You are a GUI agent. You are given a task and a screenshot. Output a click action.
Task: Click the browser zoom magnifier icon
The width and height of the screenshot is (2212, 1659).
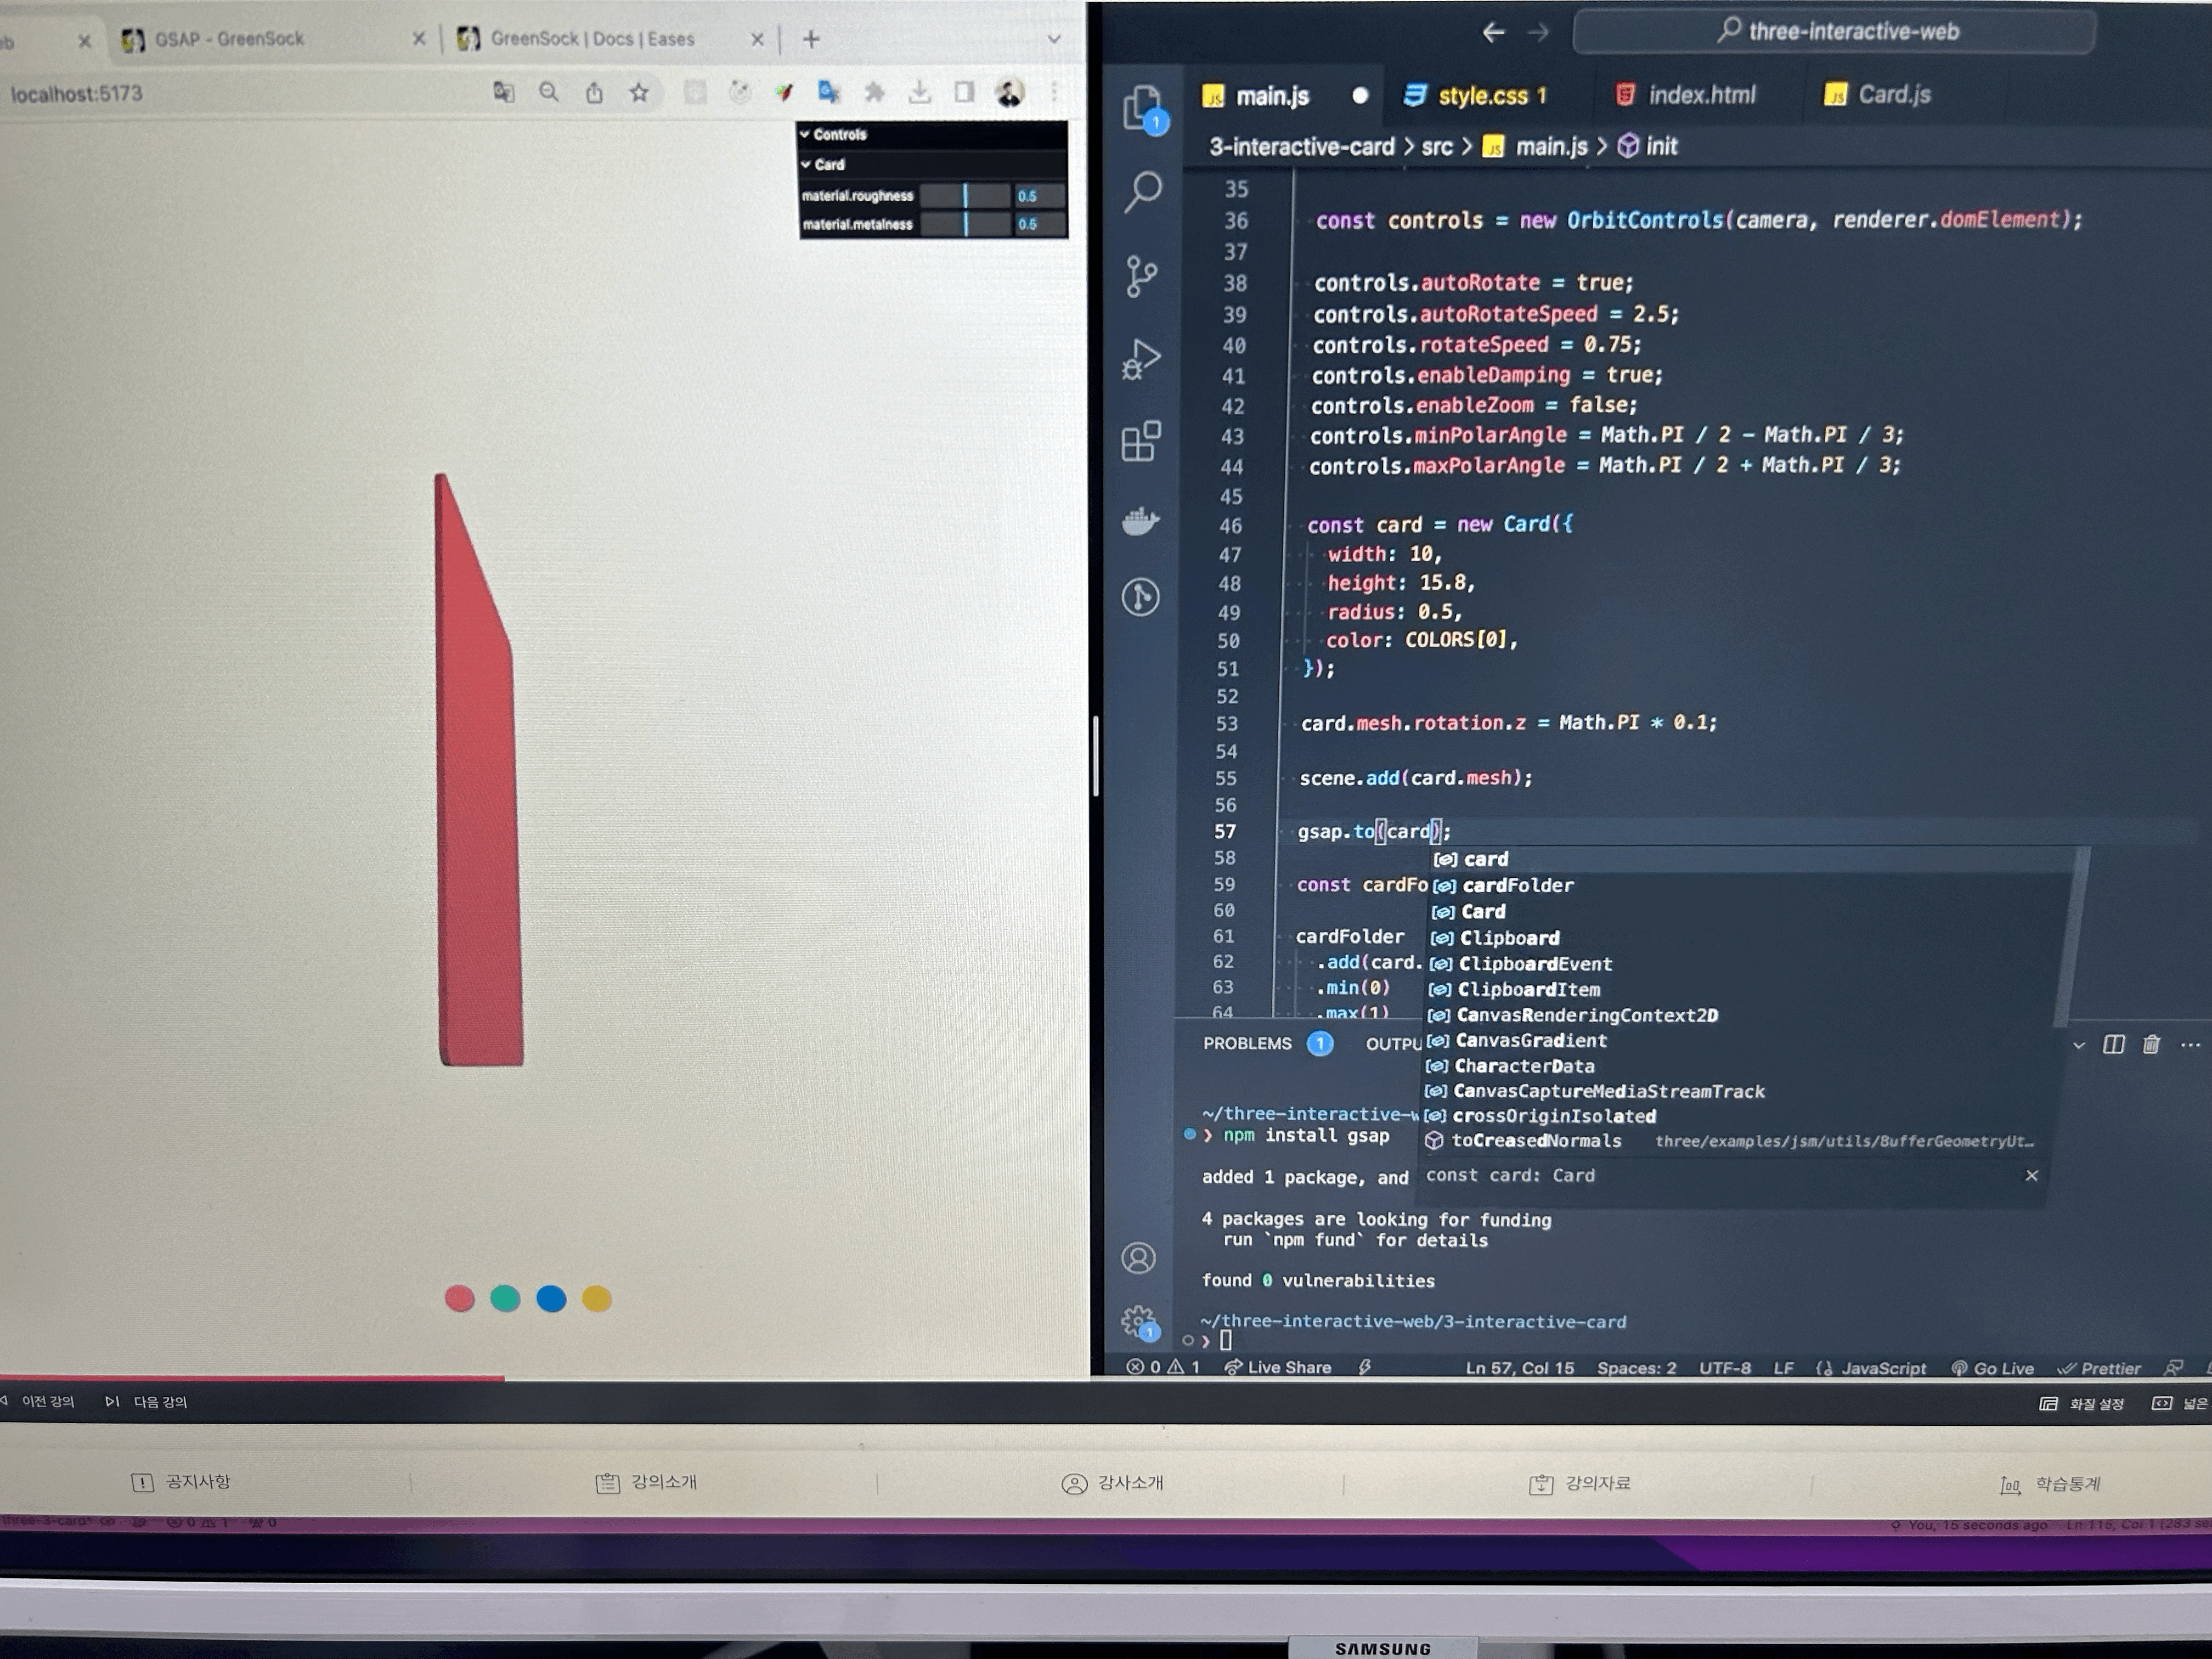[x=549, y=93]
